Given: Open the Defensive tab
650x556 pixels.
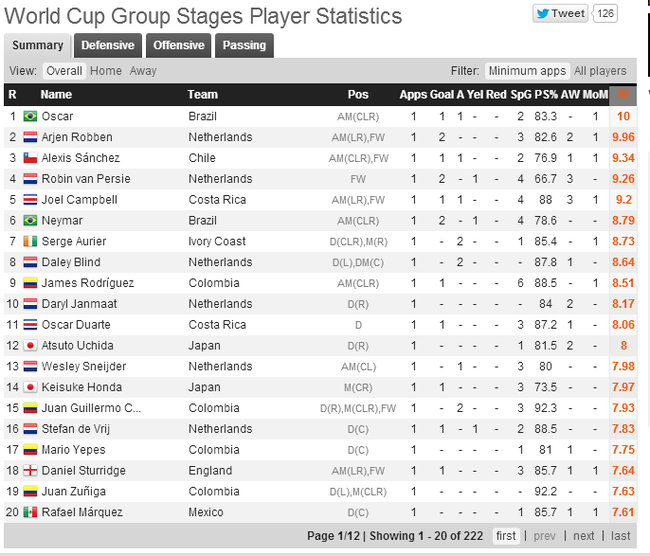Looking at the screenshot, I should [108, 46].
